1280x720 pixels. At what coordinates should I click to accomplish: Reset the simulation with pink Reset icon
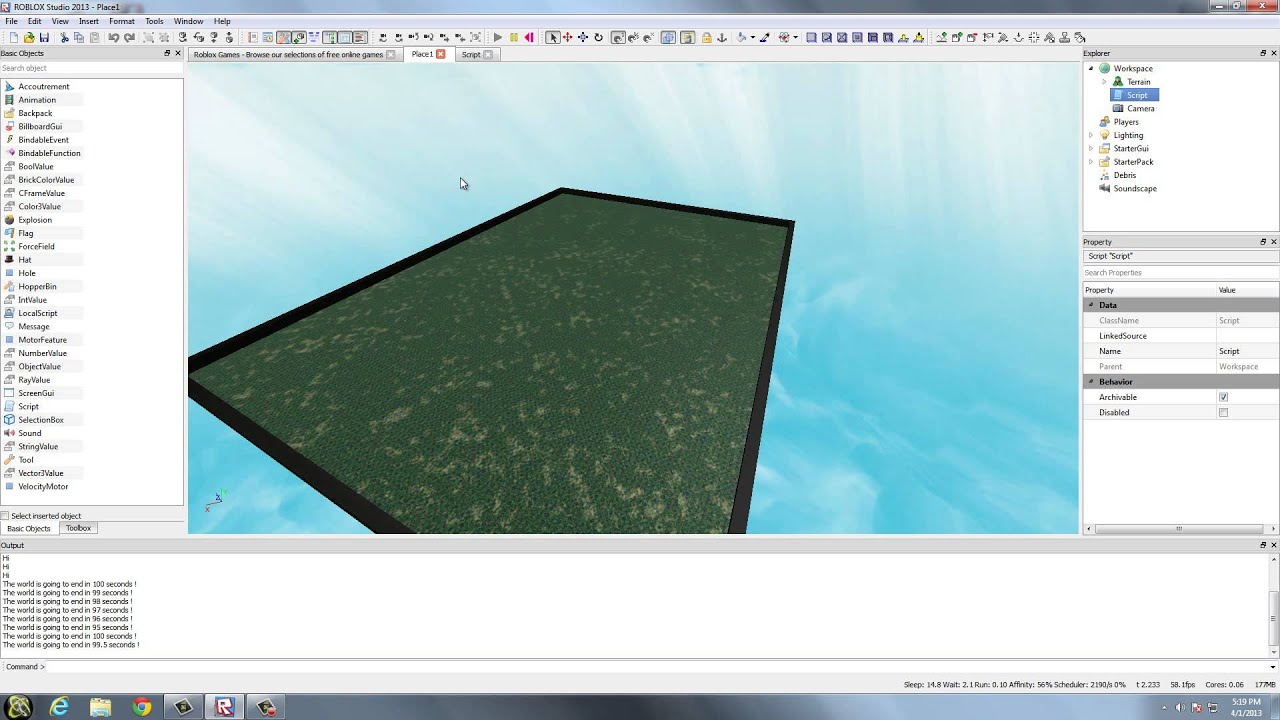point(529,37)
